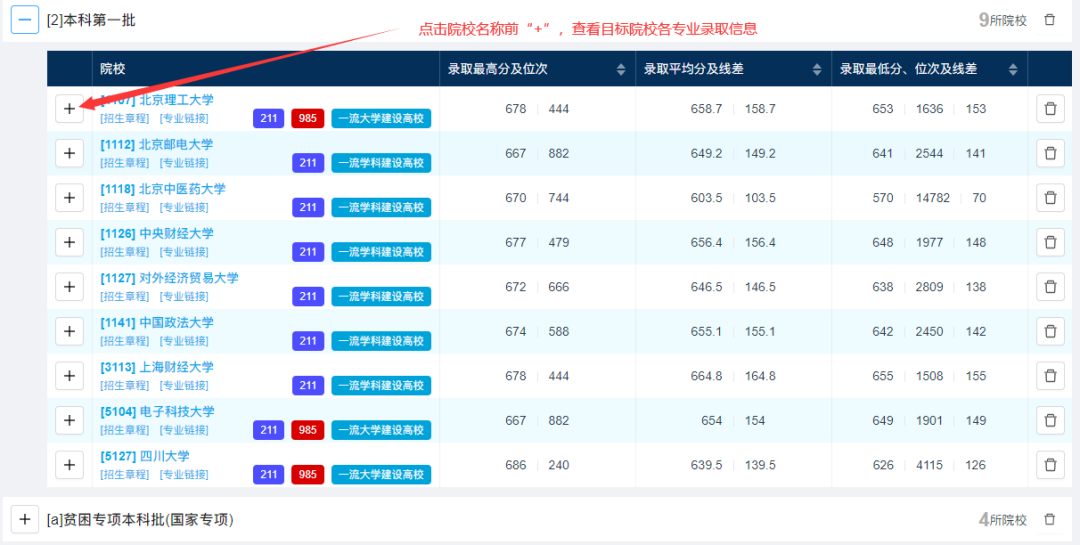Screen dimensions: 1080x545
Task: Expand majors for 对外经济贸易大学
Action: pyautogui.click(x=70, y=287)
